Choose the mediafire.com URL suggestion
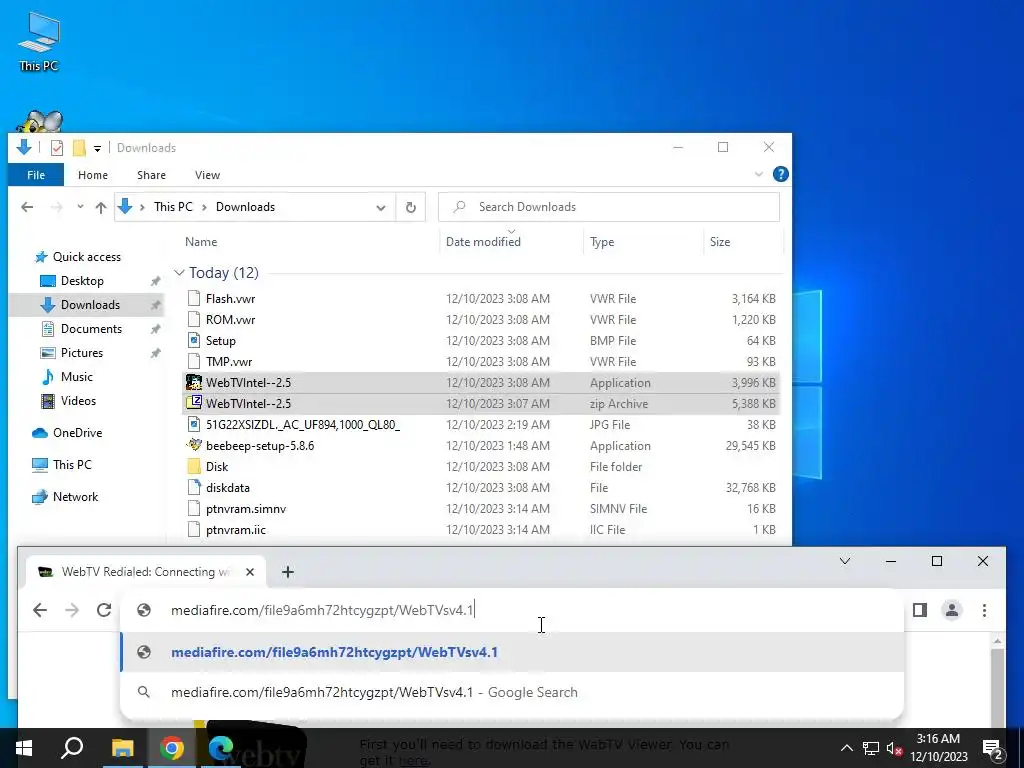 coord(512,652)
